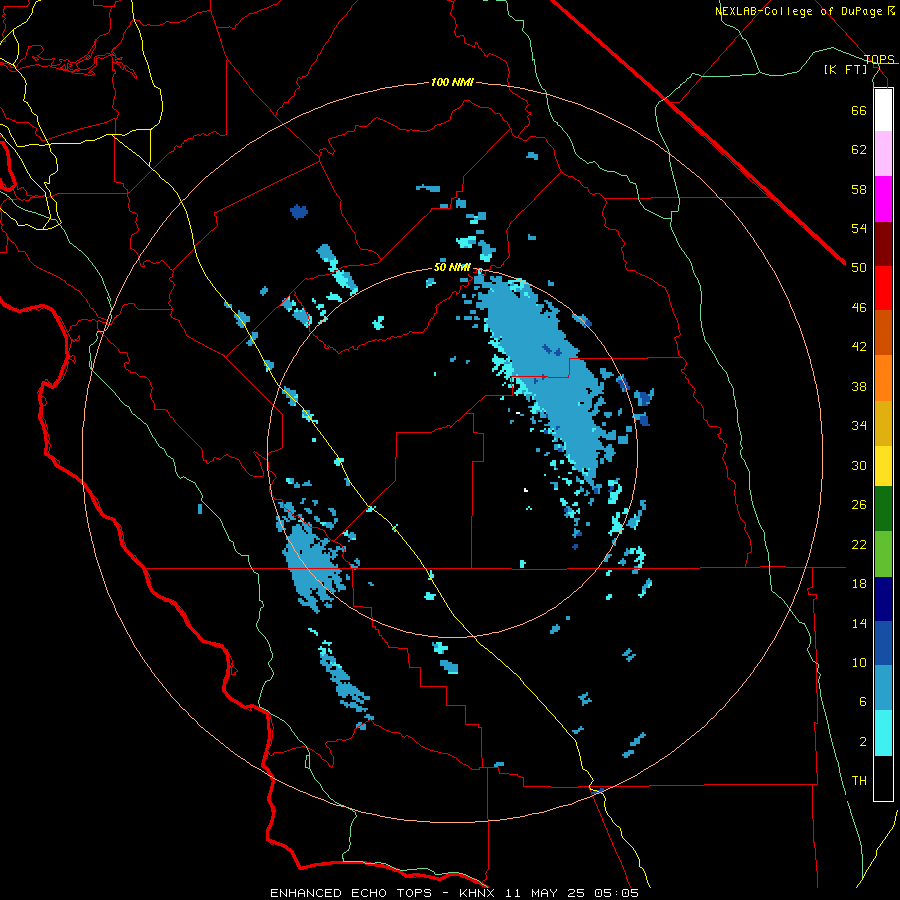This screenshot has height=900, width=900.
Task: Click the dark orange legend swatch between 46 and 42
Action: 883,332
